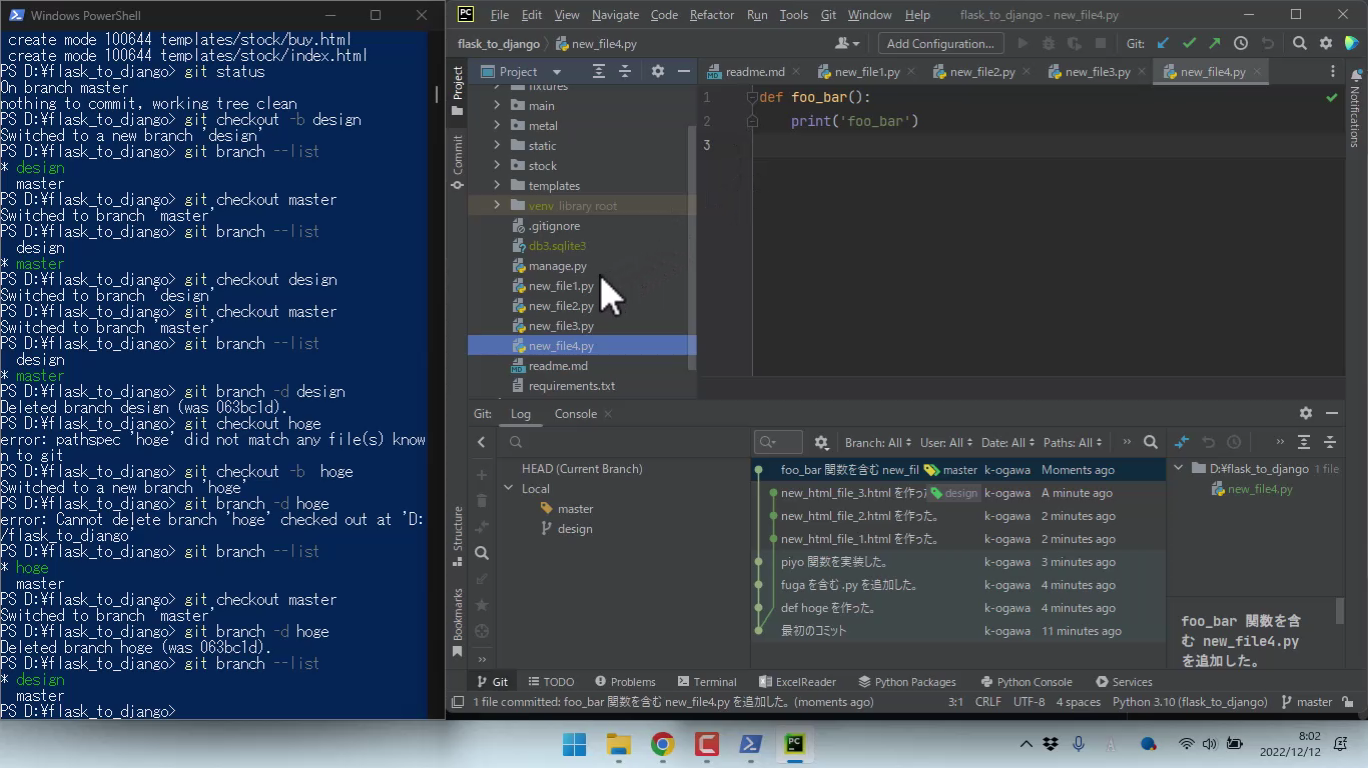Expand the templates folder in Project tree

pyautogui.click(x=497, y=185)
